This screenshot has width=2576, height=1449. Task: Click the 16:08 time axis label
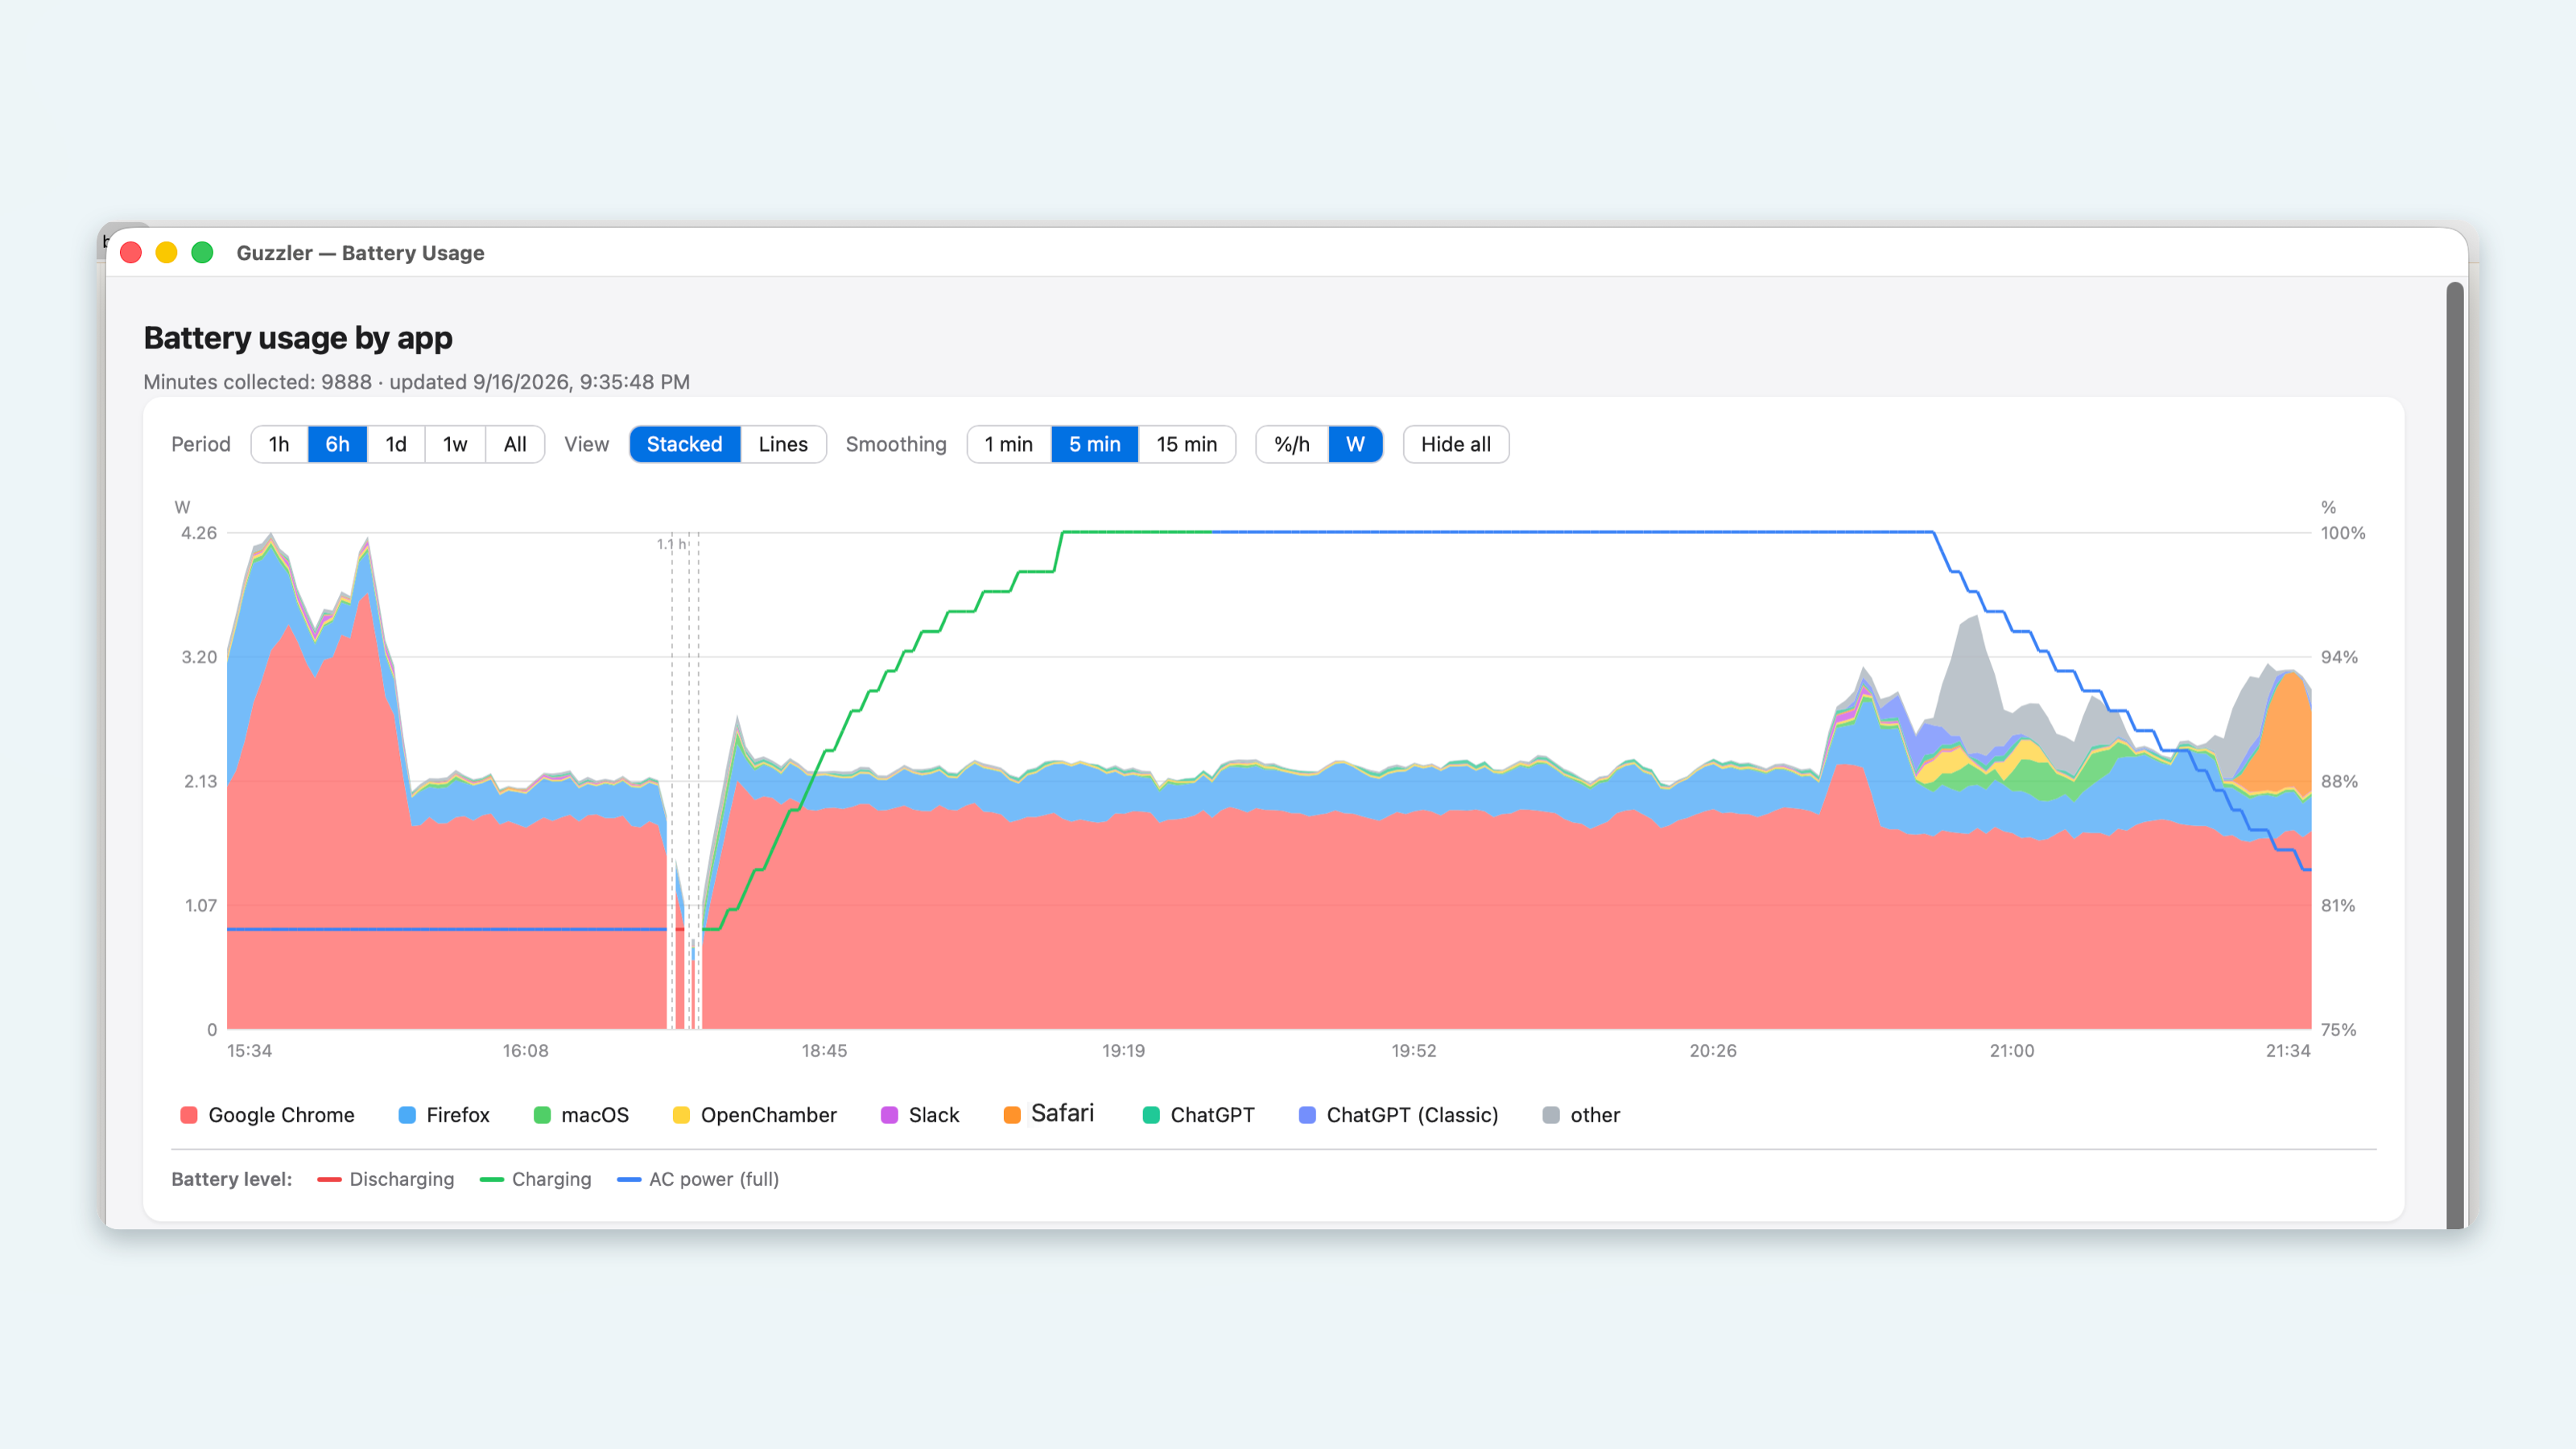click(525, 1051)
